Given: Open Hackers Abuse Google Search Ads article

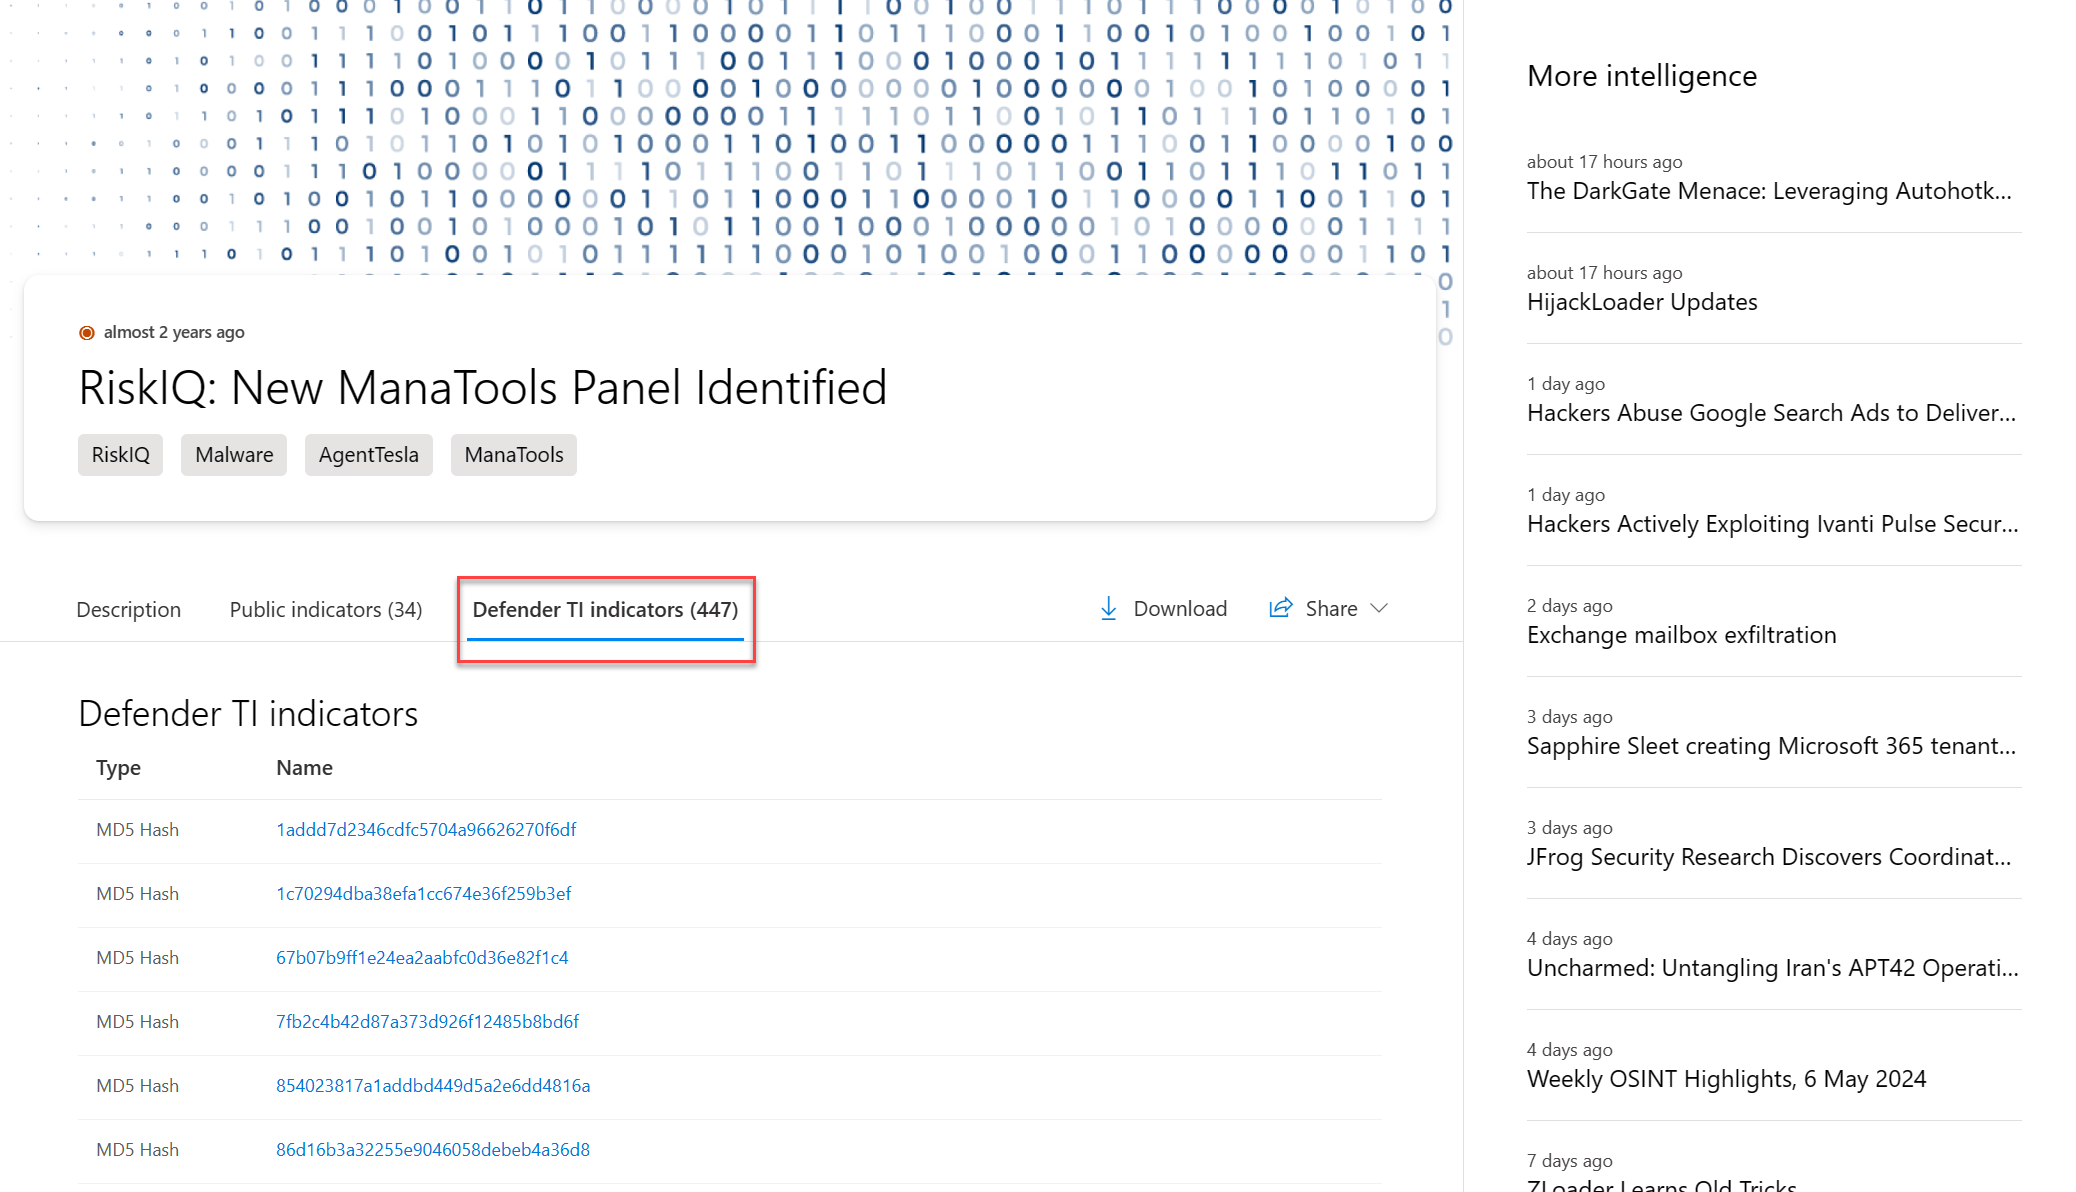Looking at the screenshot, I should [x=1771, y=413].
